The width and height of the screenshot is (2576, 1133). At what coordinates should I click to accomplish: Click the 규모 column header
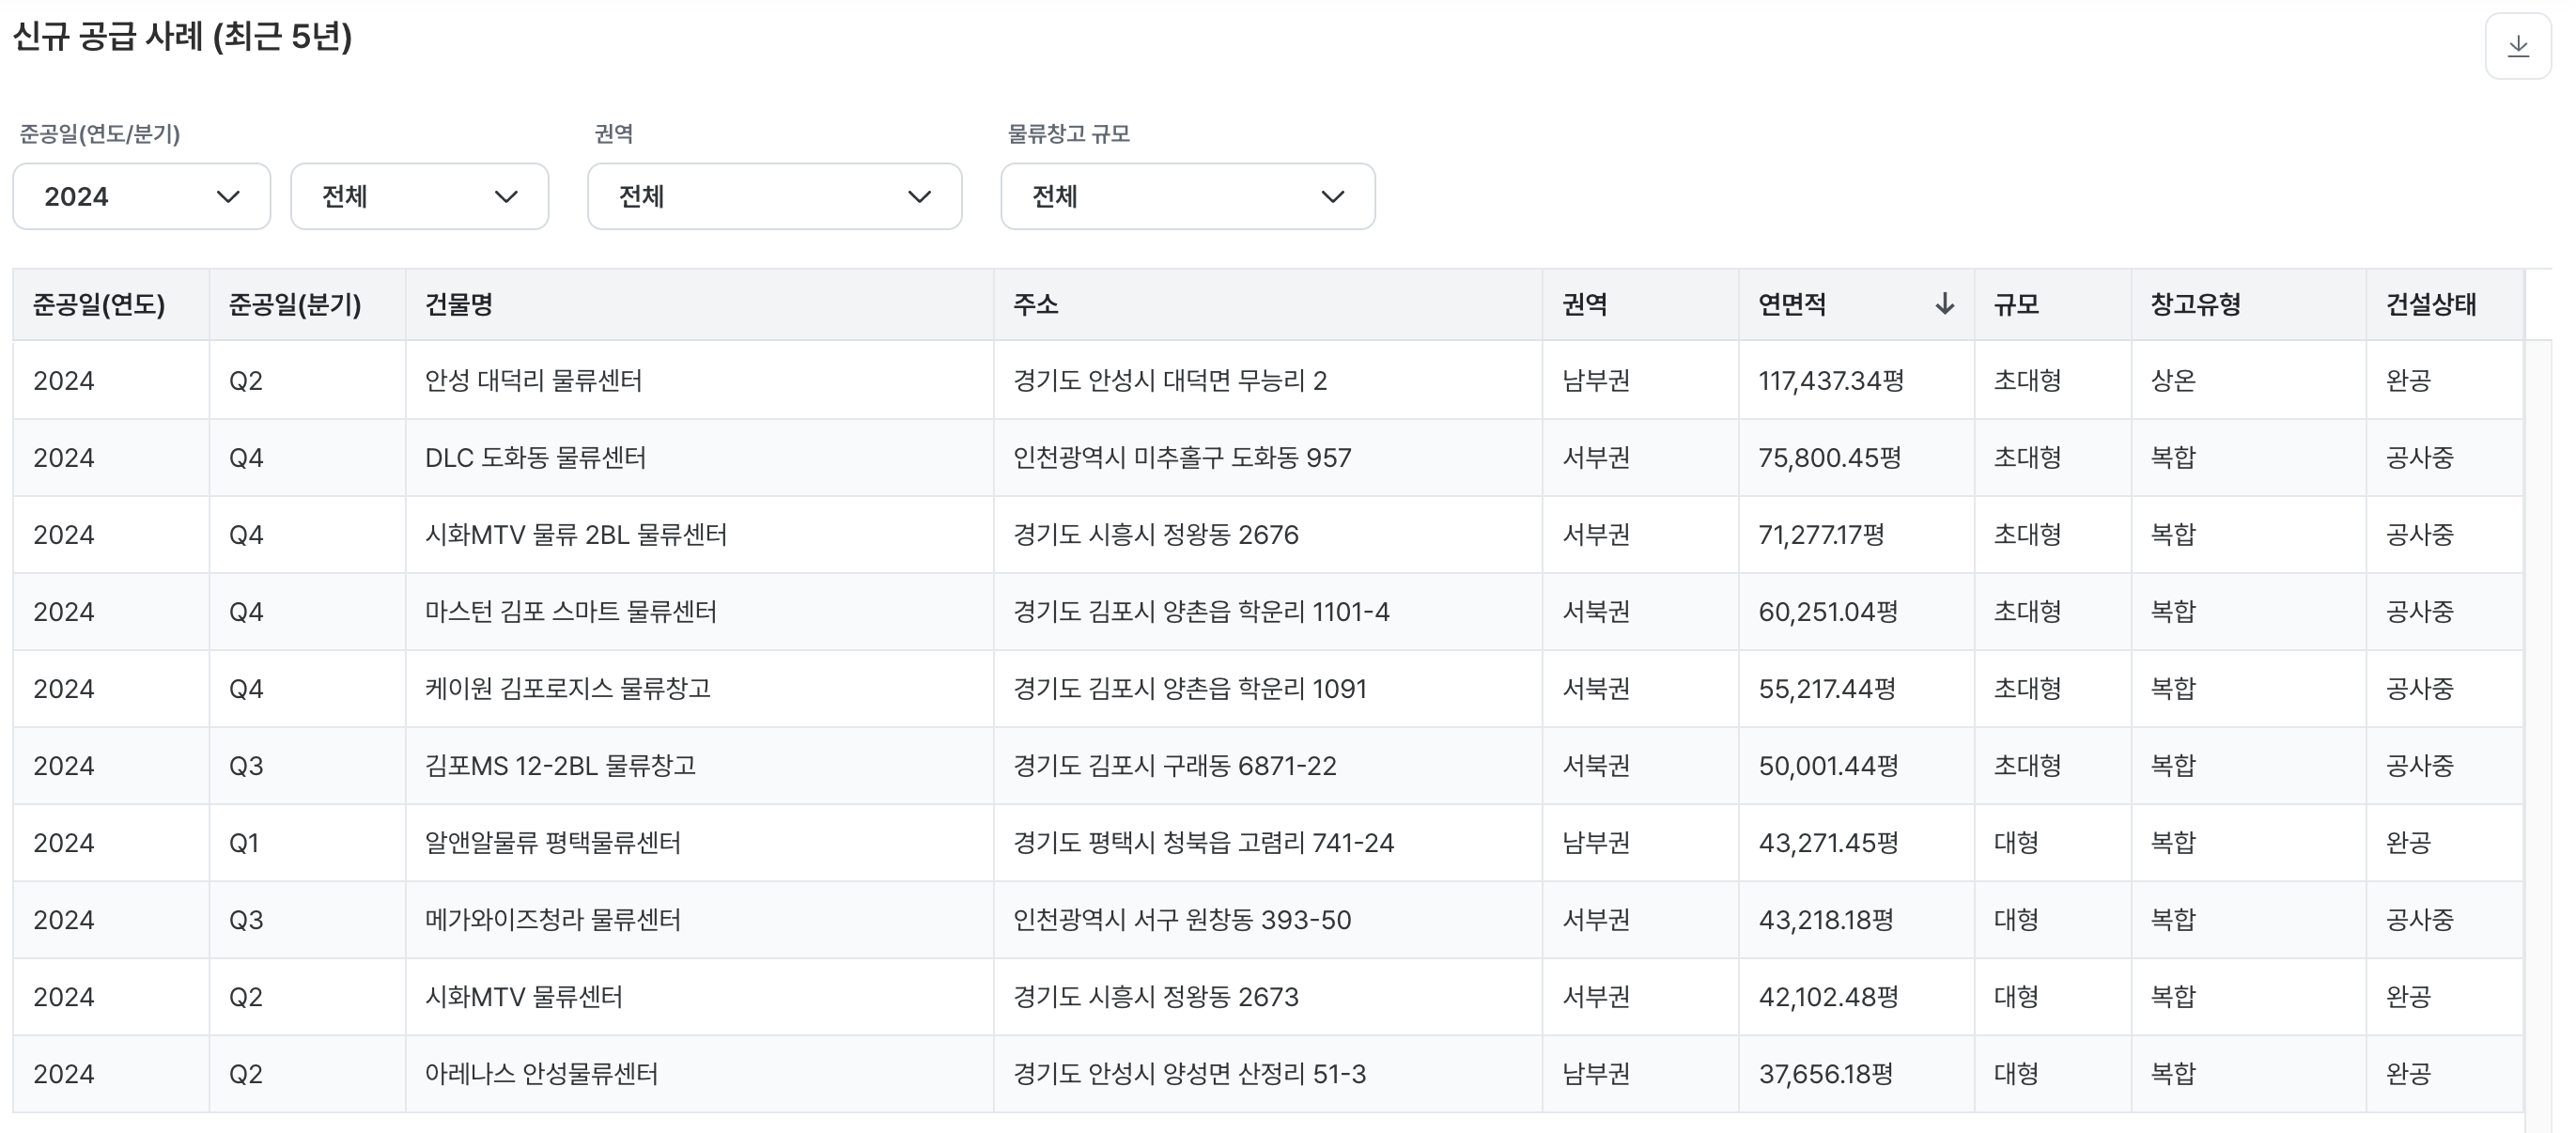pyautogui.click(x=2016, y=305)
